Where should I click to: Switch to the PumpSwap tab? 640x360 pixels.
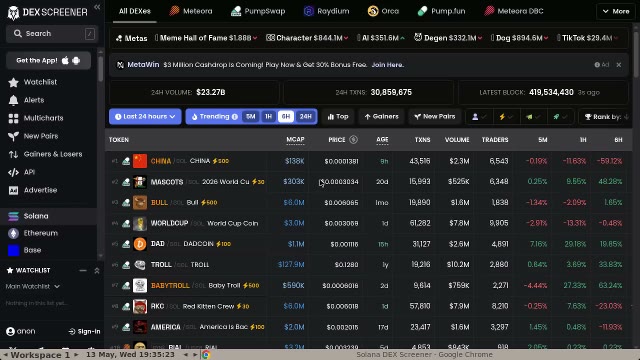258,11
